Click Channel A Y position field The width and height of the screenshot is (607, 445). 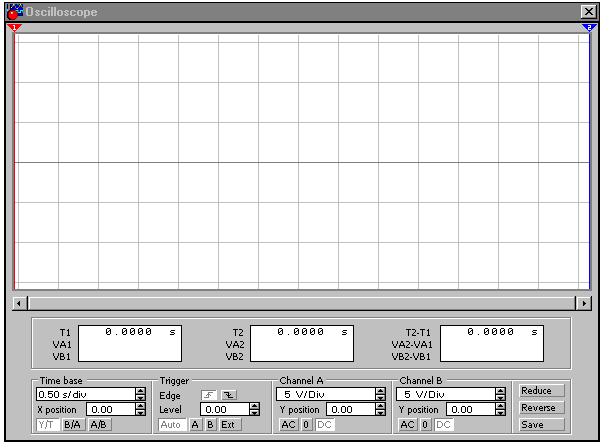point(351,409)
